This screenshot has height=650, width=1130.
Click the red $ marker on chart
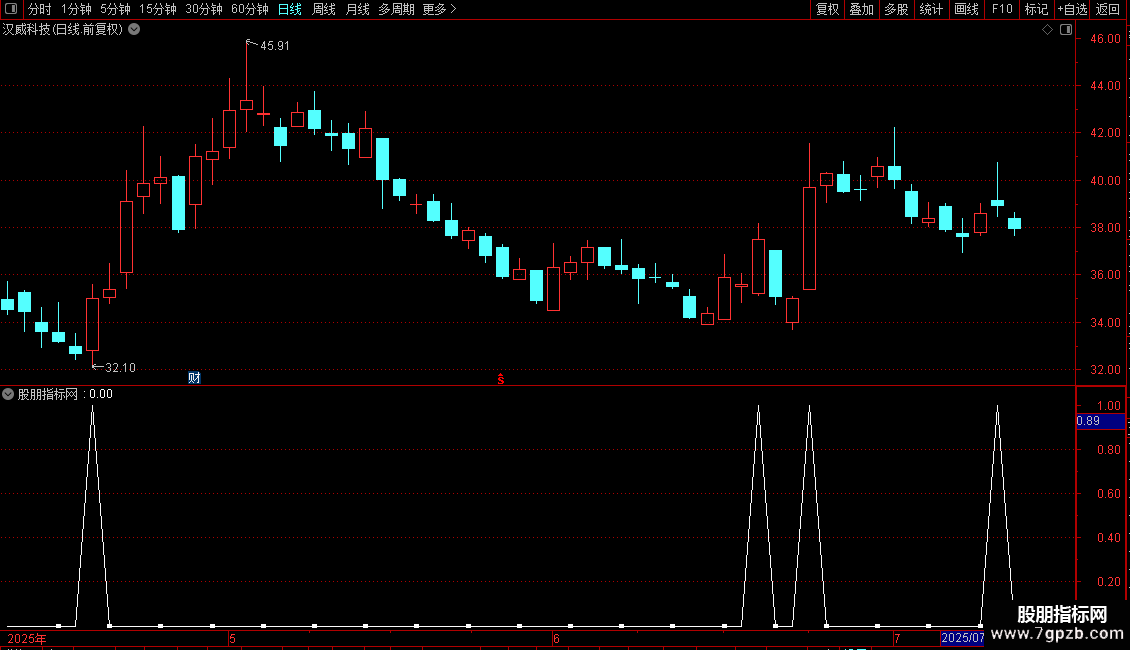(501, 379)
